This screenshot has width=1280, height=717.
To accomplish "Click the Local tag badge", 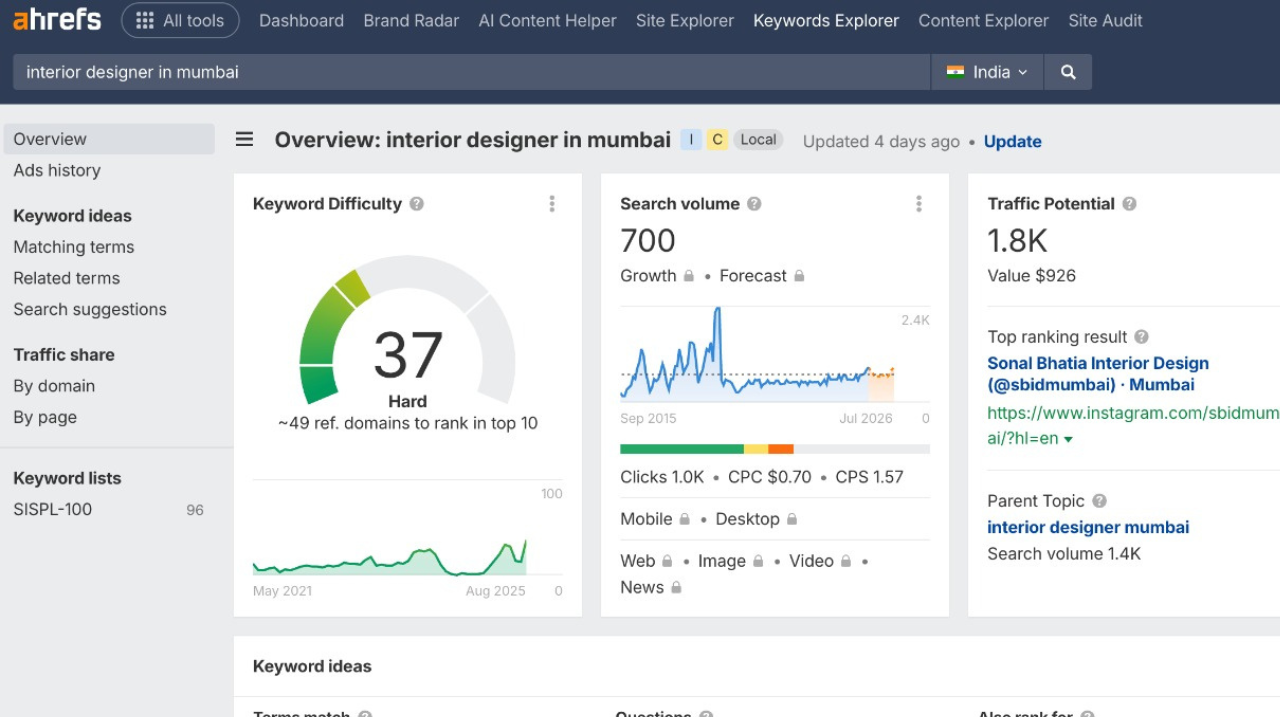I will point(758,140).
